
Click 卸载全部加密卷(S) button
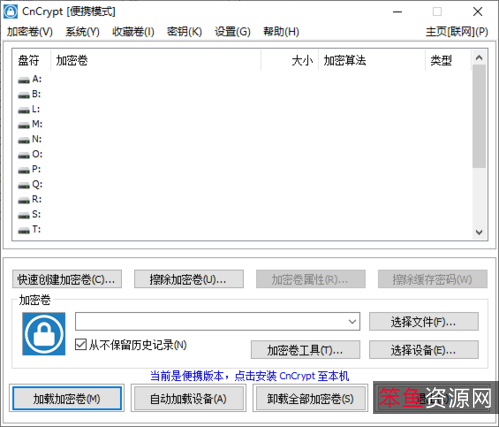[x=310, y=398]
